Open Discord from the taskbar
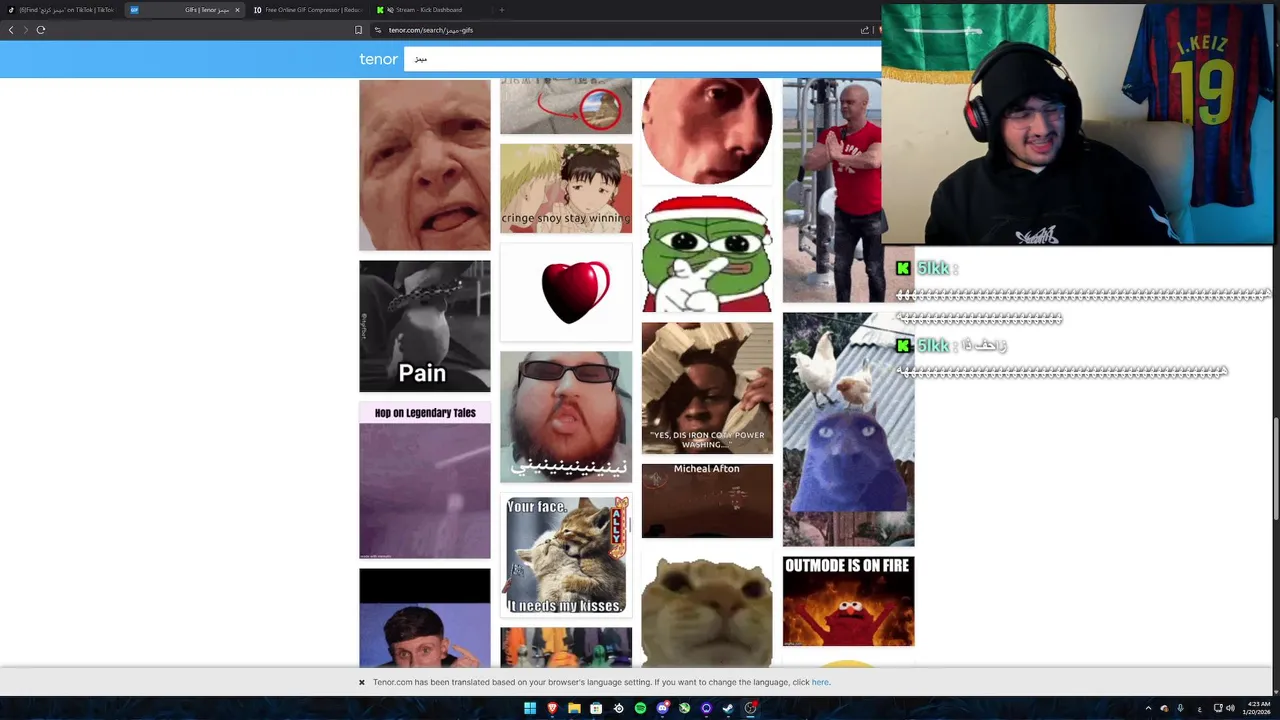This screenshot has height=720, width=1280. click(x=662, y=708)
